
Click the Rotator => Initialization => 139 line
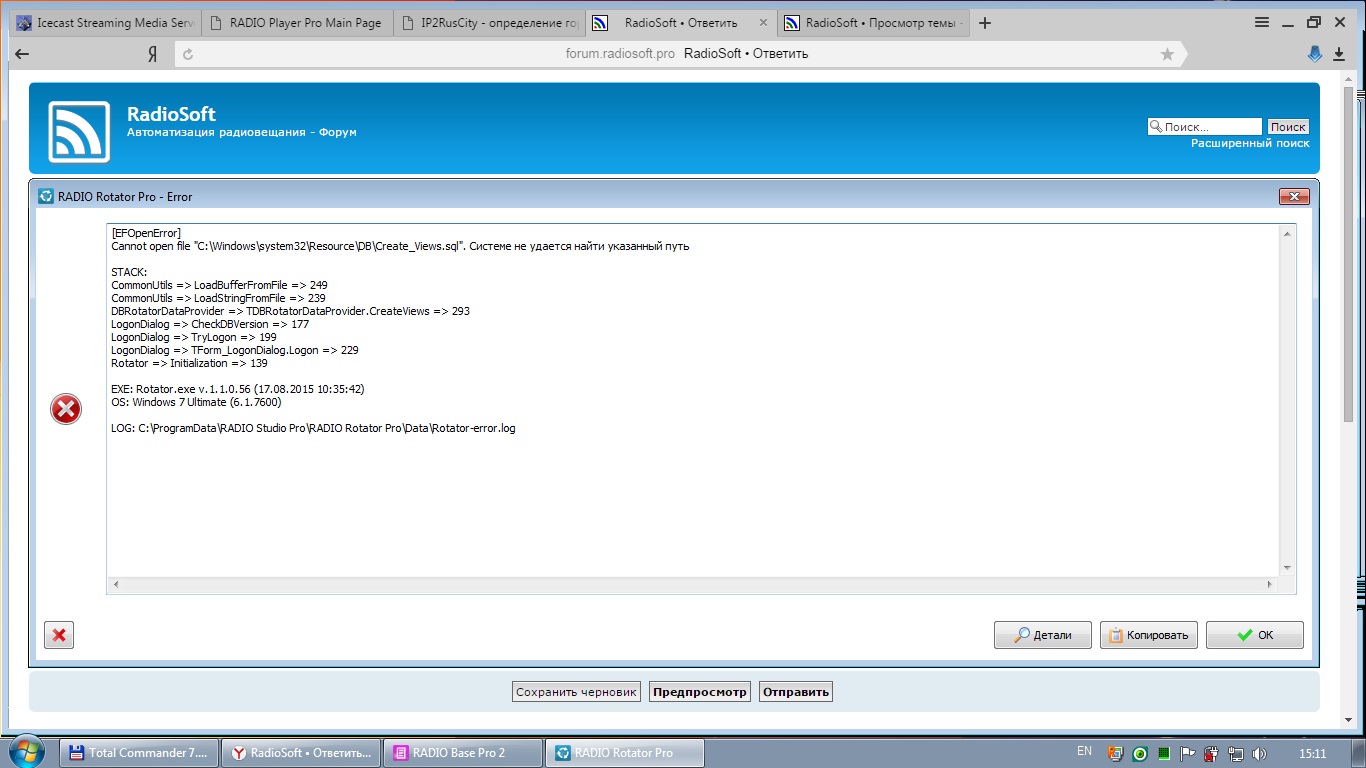189,363
